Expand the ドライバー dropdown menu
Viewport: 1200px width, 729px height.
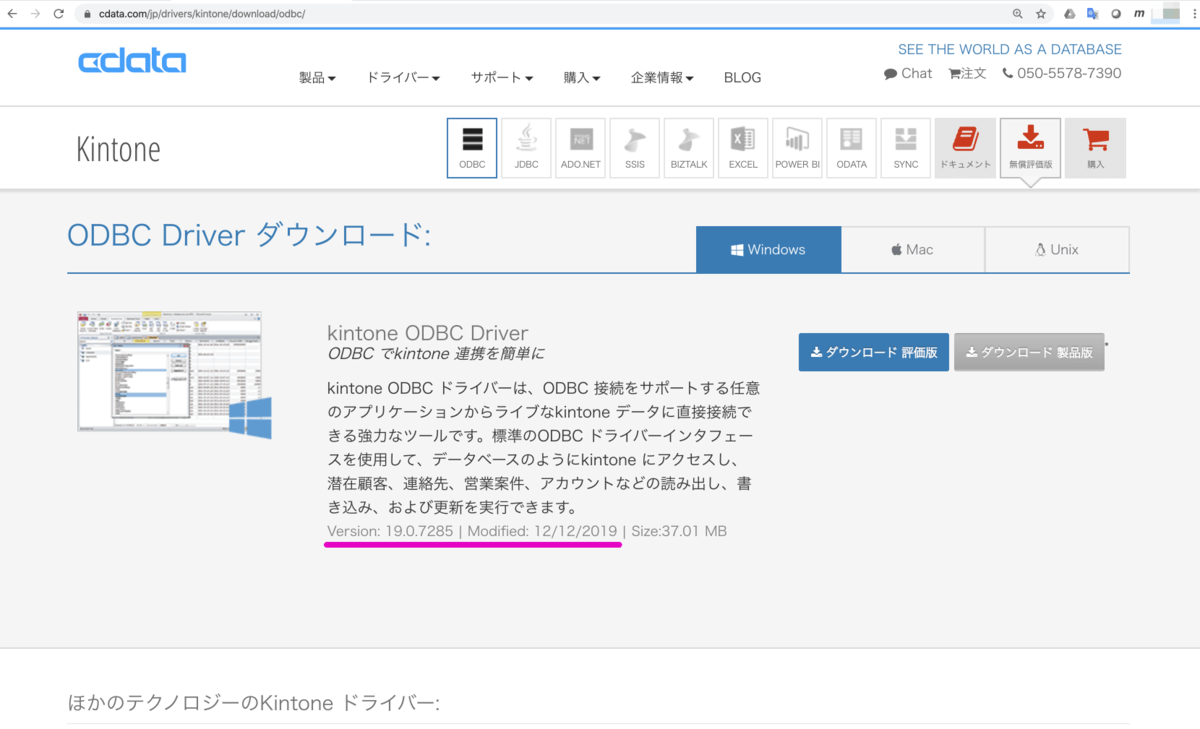tap(403, 78)
